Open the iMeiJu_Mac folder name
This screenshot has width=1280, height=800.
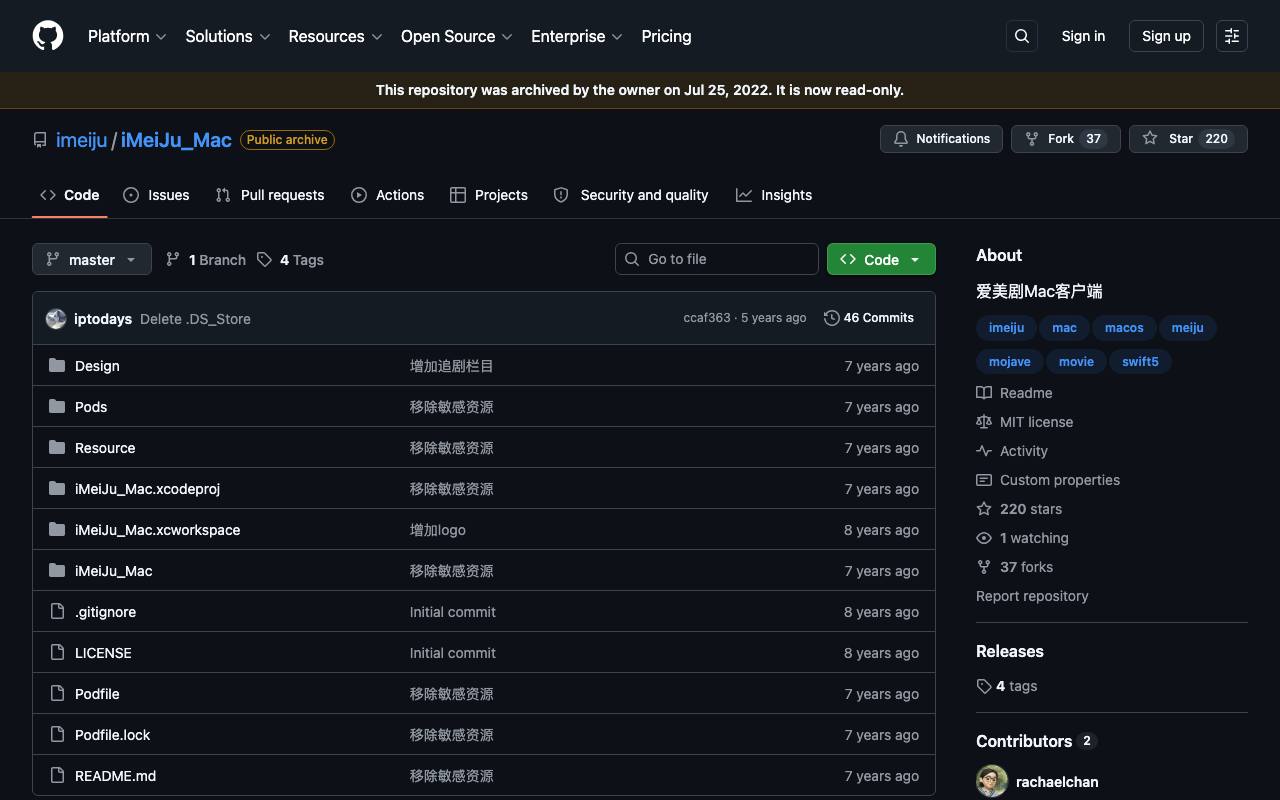114,571
